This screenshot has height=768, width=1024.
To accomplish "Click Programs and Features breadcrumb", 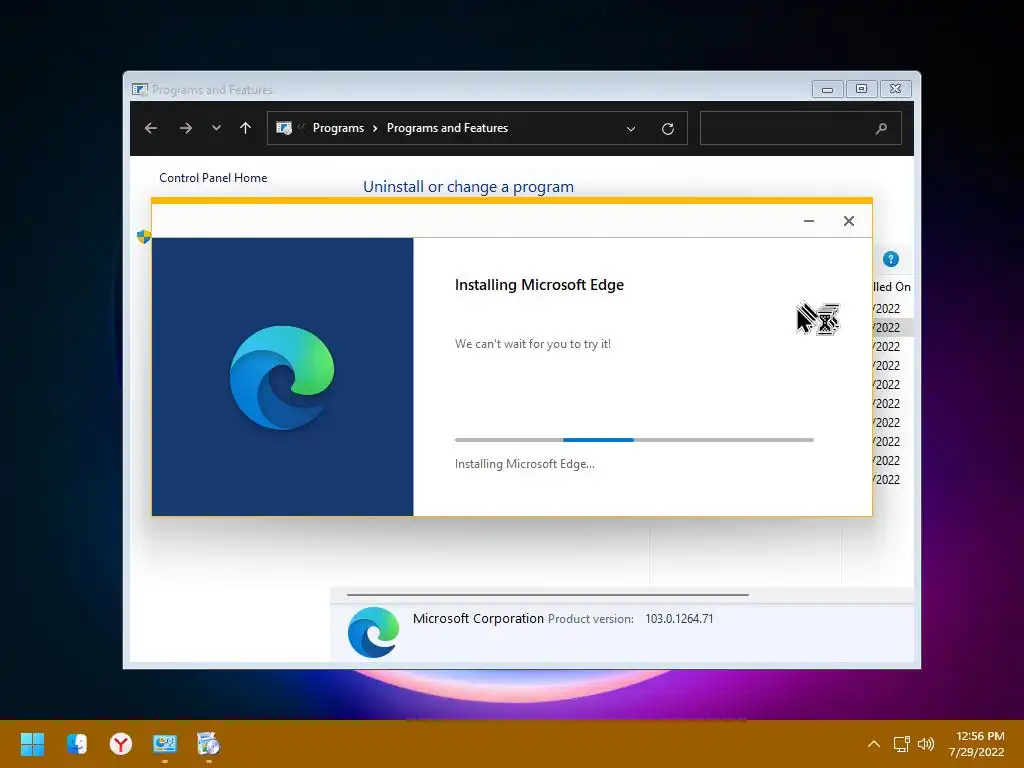I will coord(447,128).
